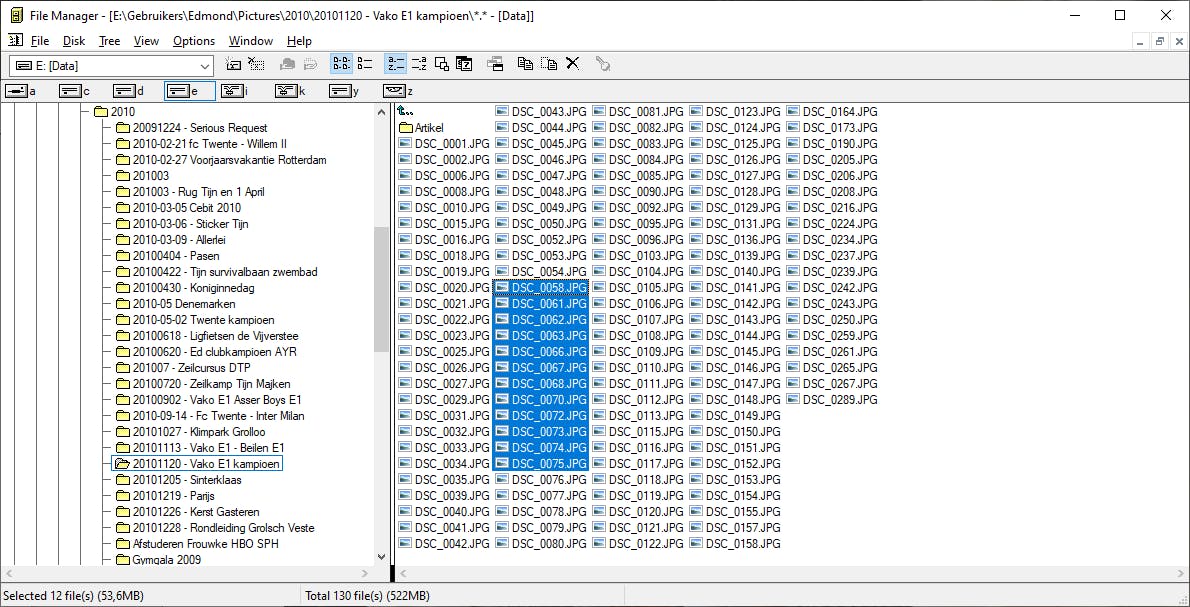The width and height of the screenshot is (1190, 607).
Task: Open the Disk menu
Action: [74, 41]
